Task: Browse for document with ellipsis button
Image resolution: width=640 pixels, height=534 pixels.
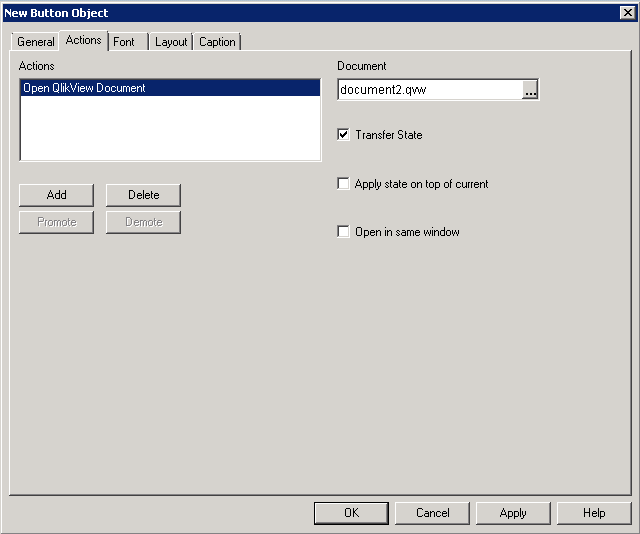Action: point(530,89)
